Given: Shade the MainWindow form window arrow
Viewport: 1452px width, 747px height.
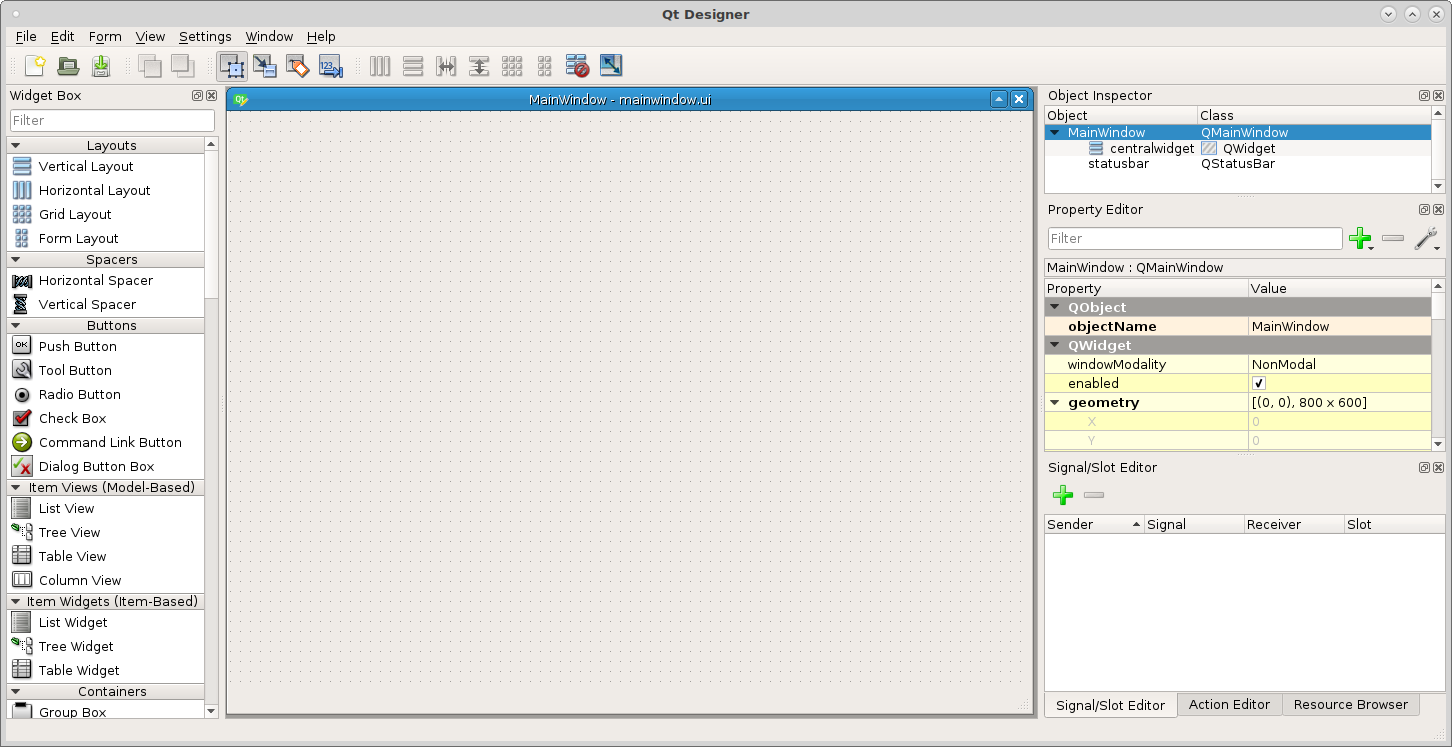Looking at the screenshot, I should click(998, 99).
